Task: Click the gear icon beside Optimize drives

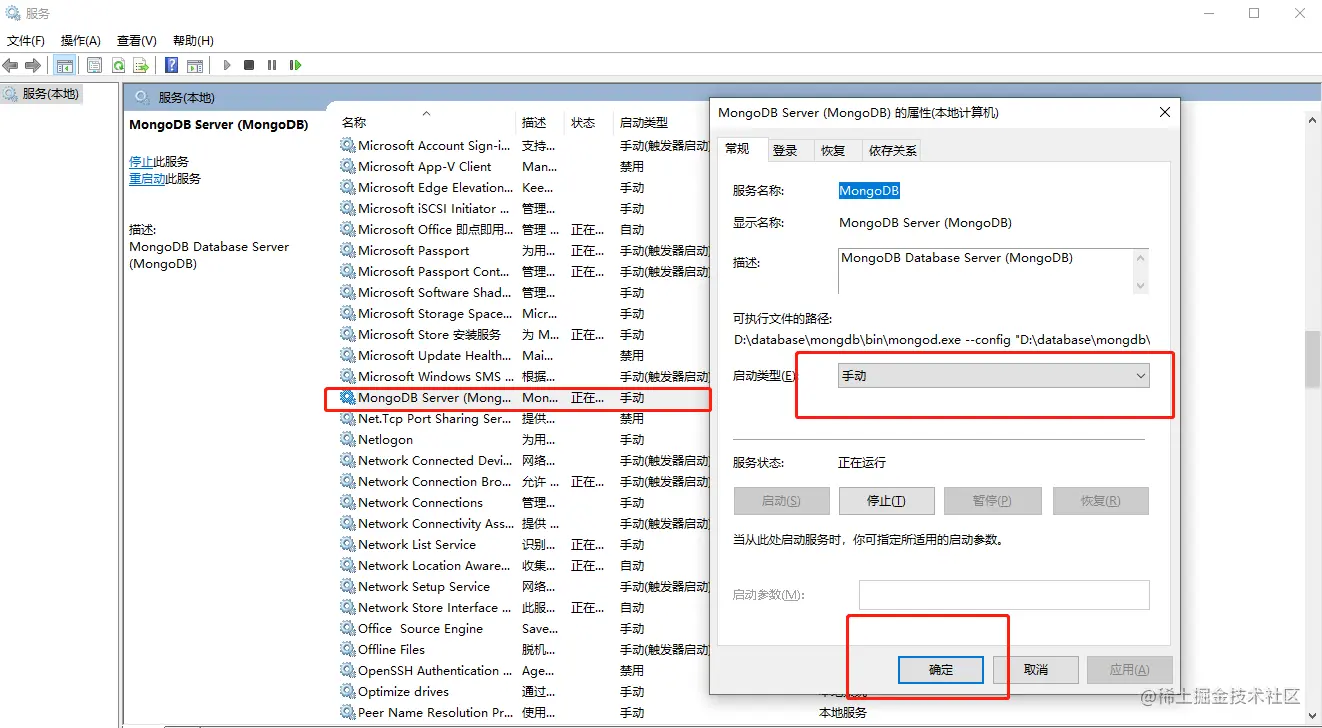Action: (348, 691)
